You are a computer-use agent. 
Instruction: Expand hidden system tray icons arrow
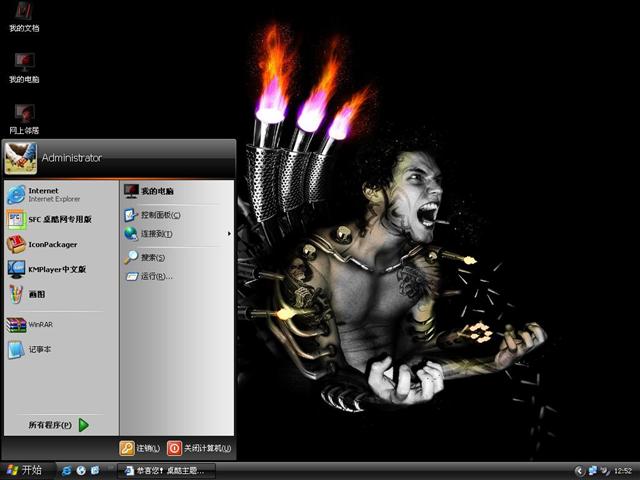[579, 470]
